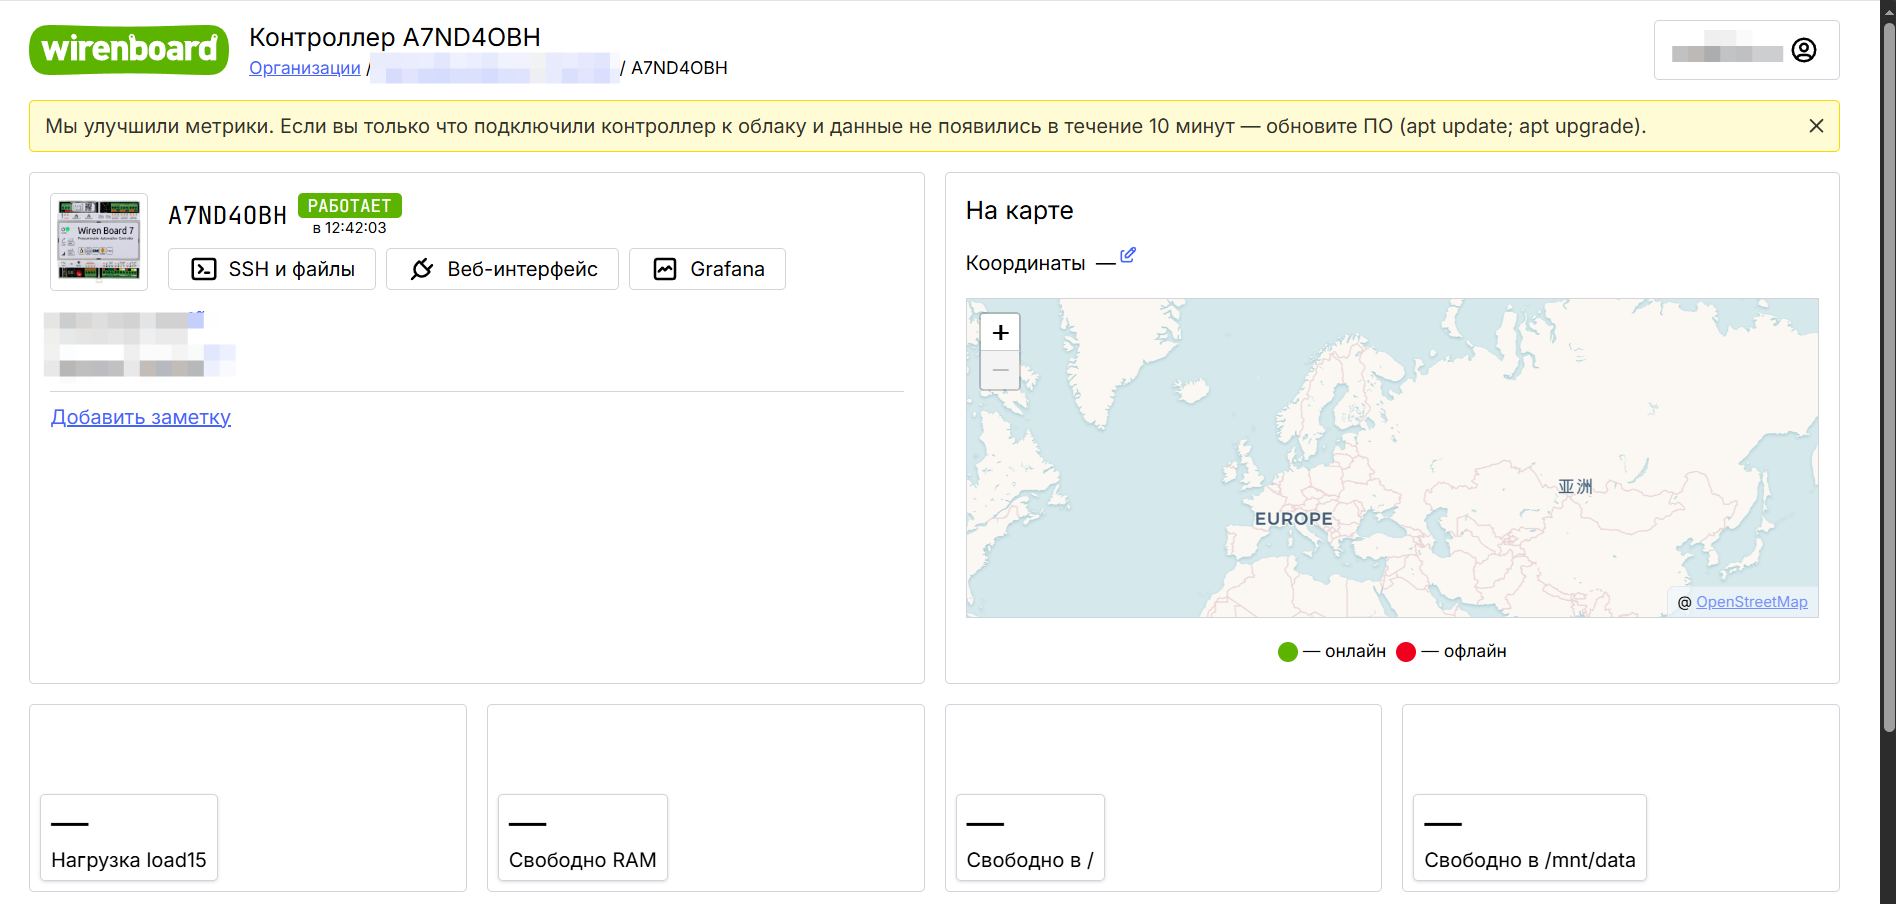1896x904 pixels.
Task: Click the page vertical scrollbar
Action: [1888, 400]
